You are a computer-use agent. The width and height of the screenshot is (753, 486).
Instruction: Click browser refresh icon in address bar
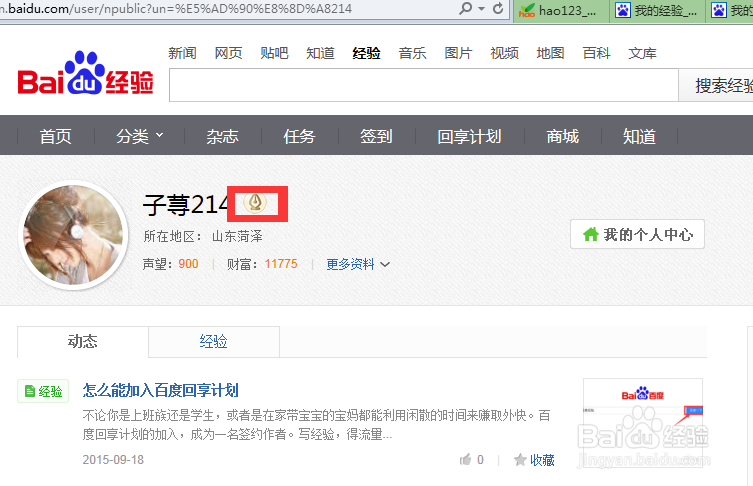(498, 8)
